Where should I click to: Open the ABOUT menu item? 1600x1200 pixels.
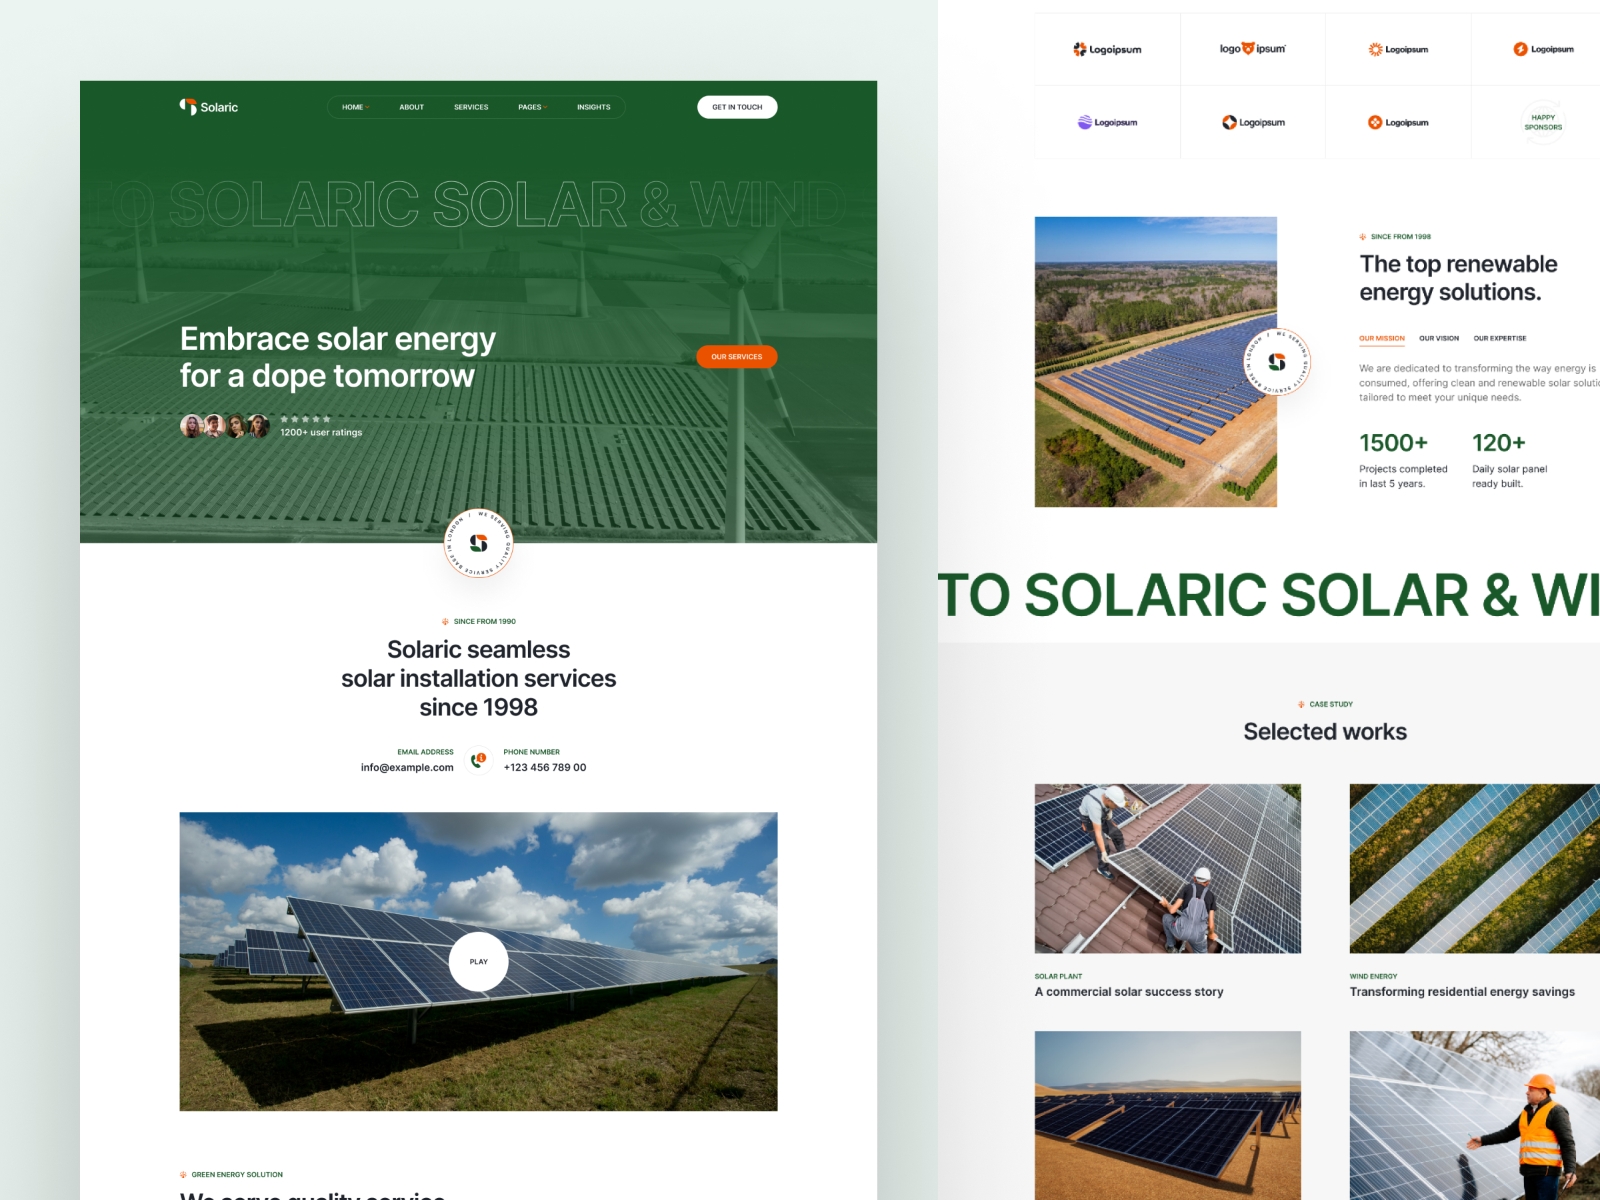click(411, 107)
